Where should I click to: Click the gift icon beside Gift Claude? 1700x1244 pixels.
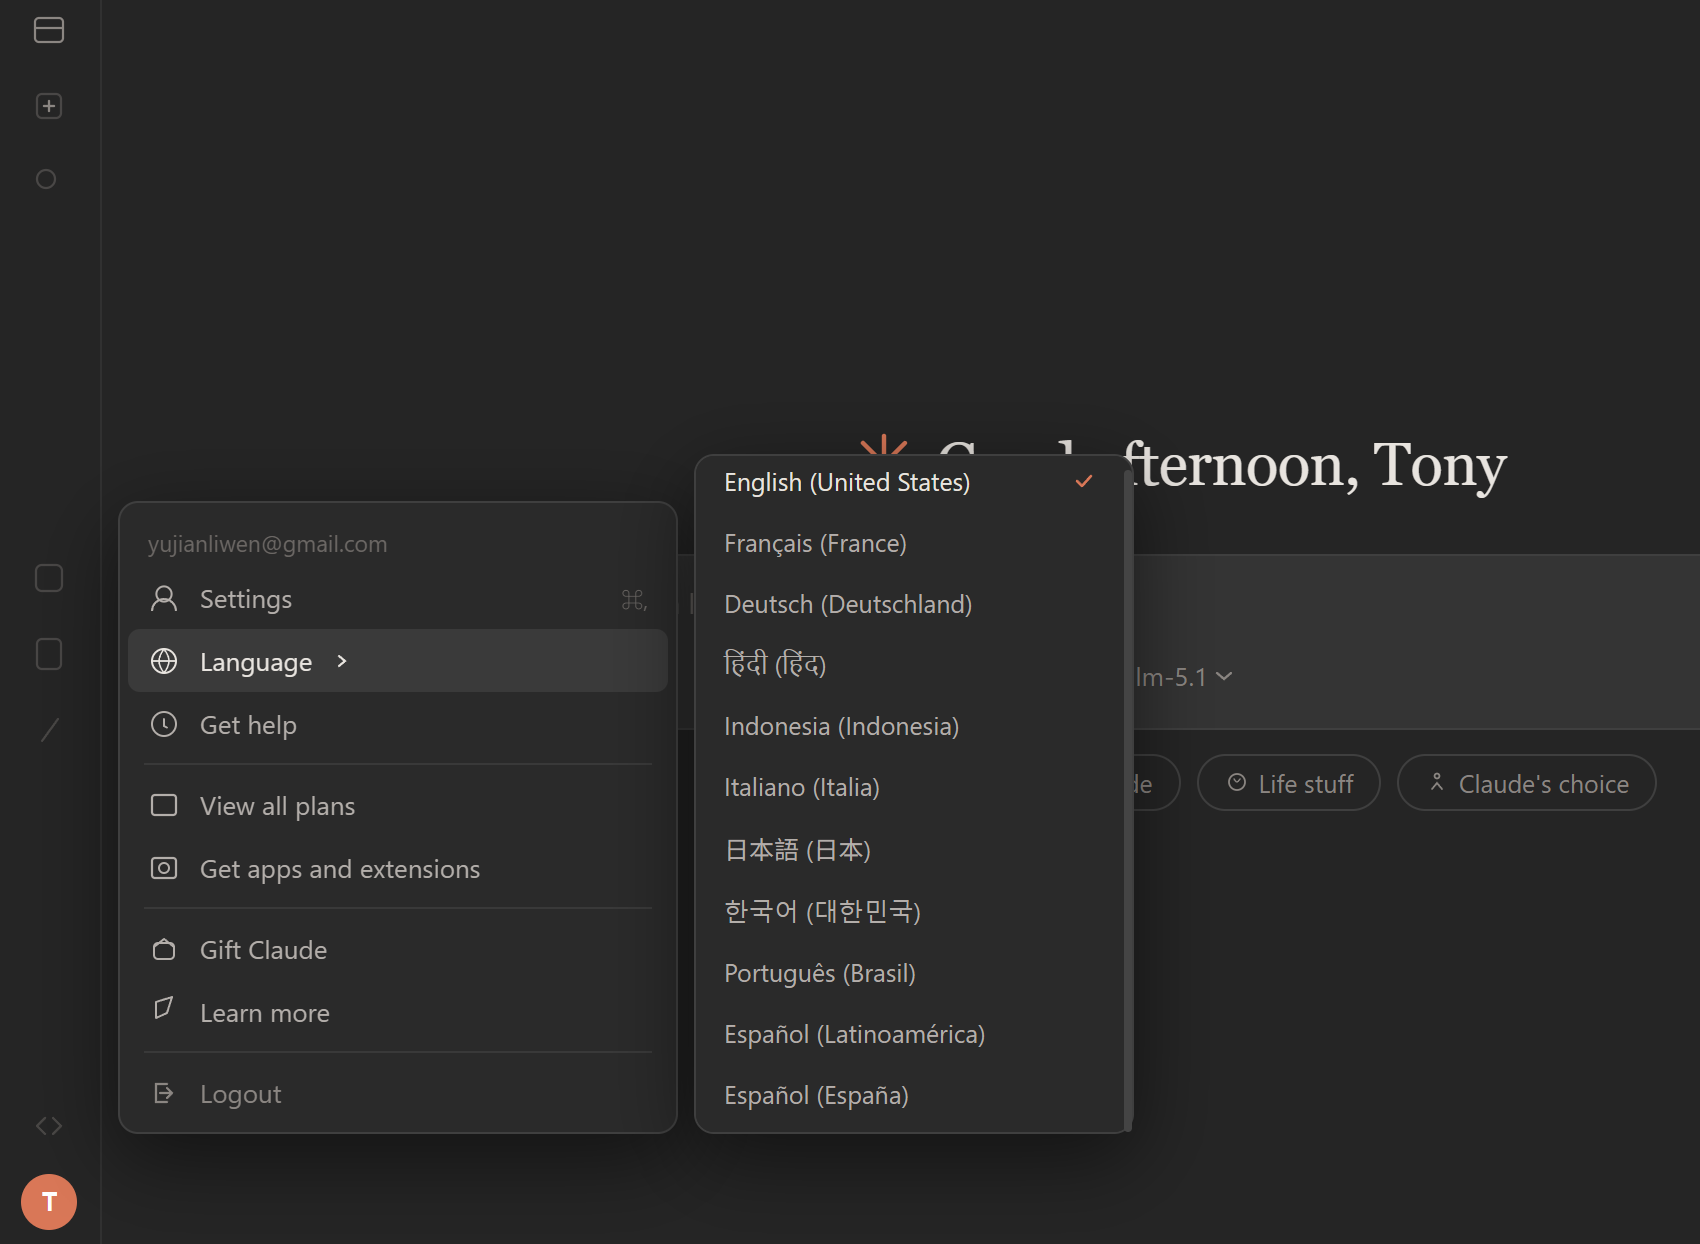164,950
